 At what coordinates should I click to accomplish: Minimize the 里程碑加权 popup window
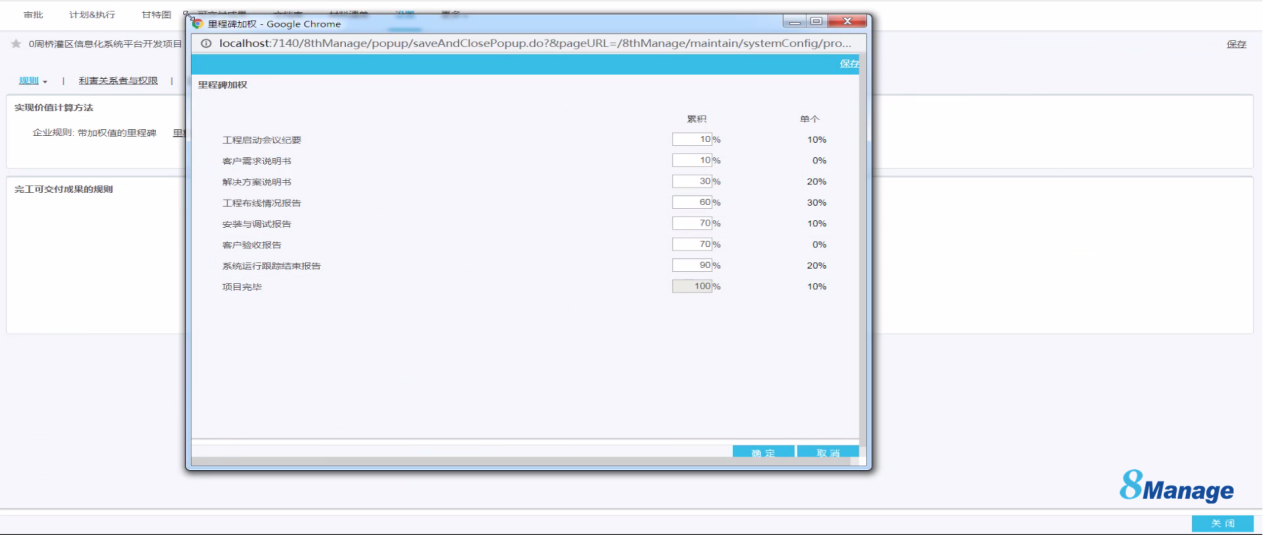click(x=795, y=22)
